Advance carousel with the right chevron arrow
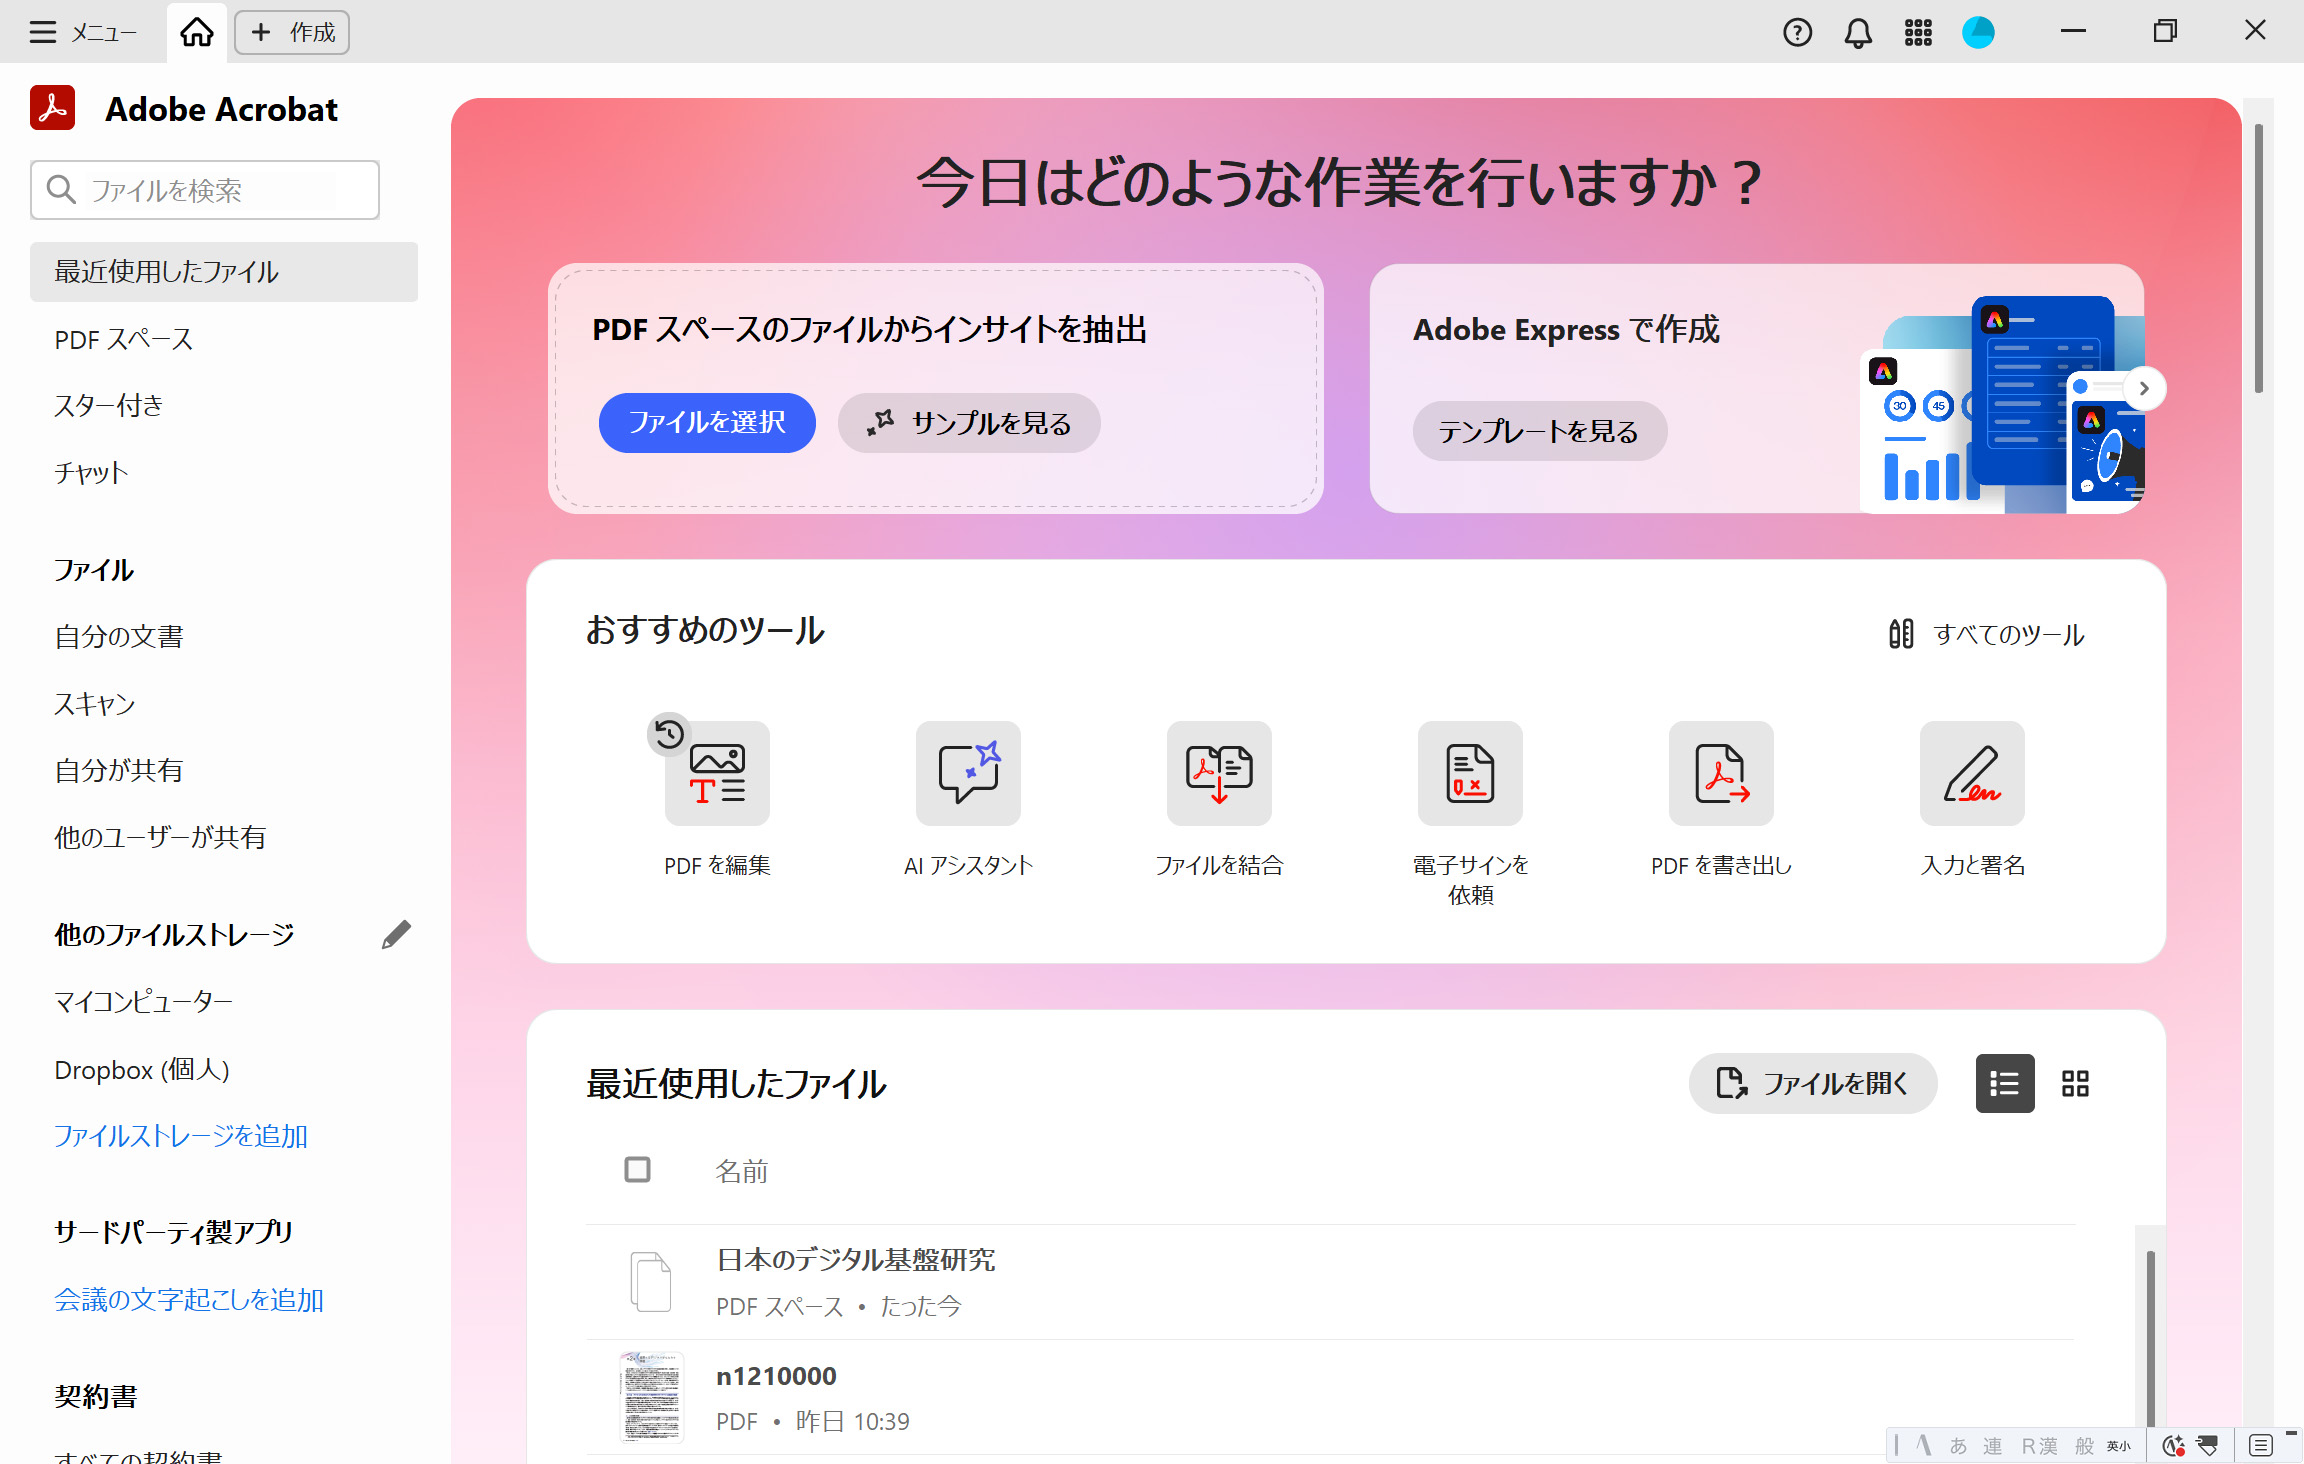Image resolution: width=2304 pixels, height=1464 pixels. tap(2143, 388)
